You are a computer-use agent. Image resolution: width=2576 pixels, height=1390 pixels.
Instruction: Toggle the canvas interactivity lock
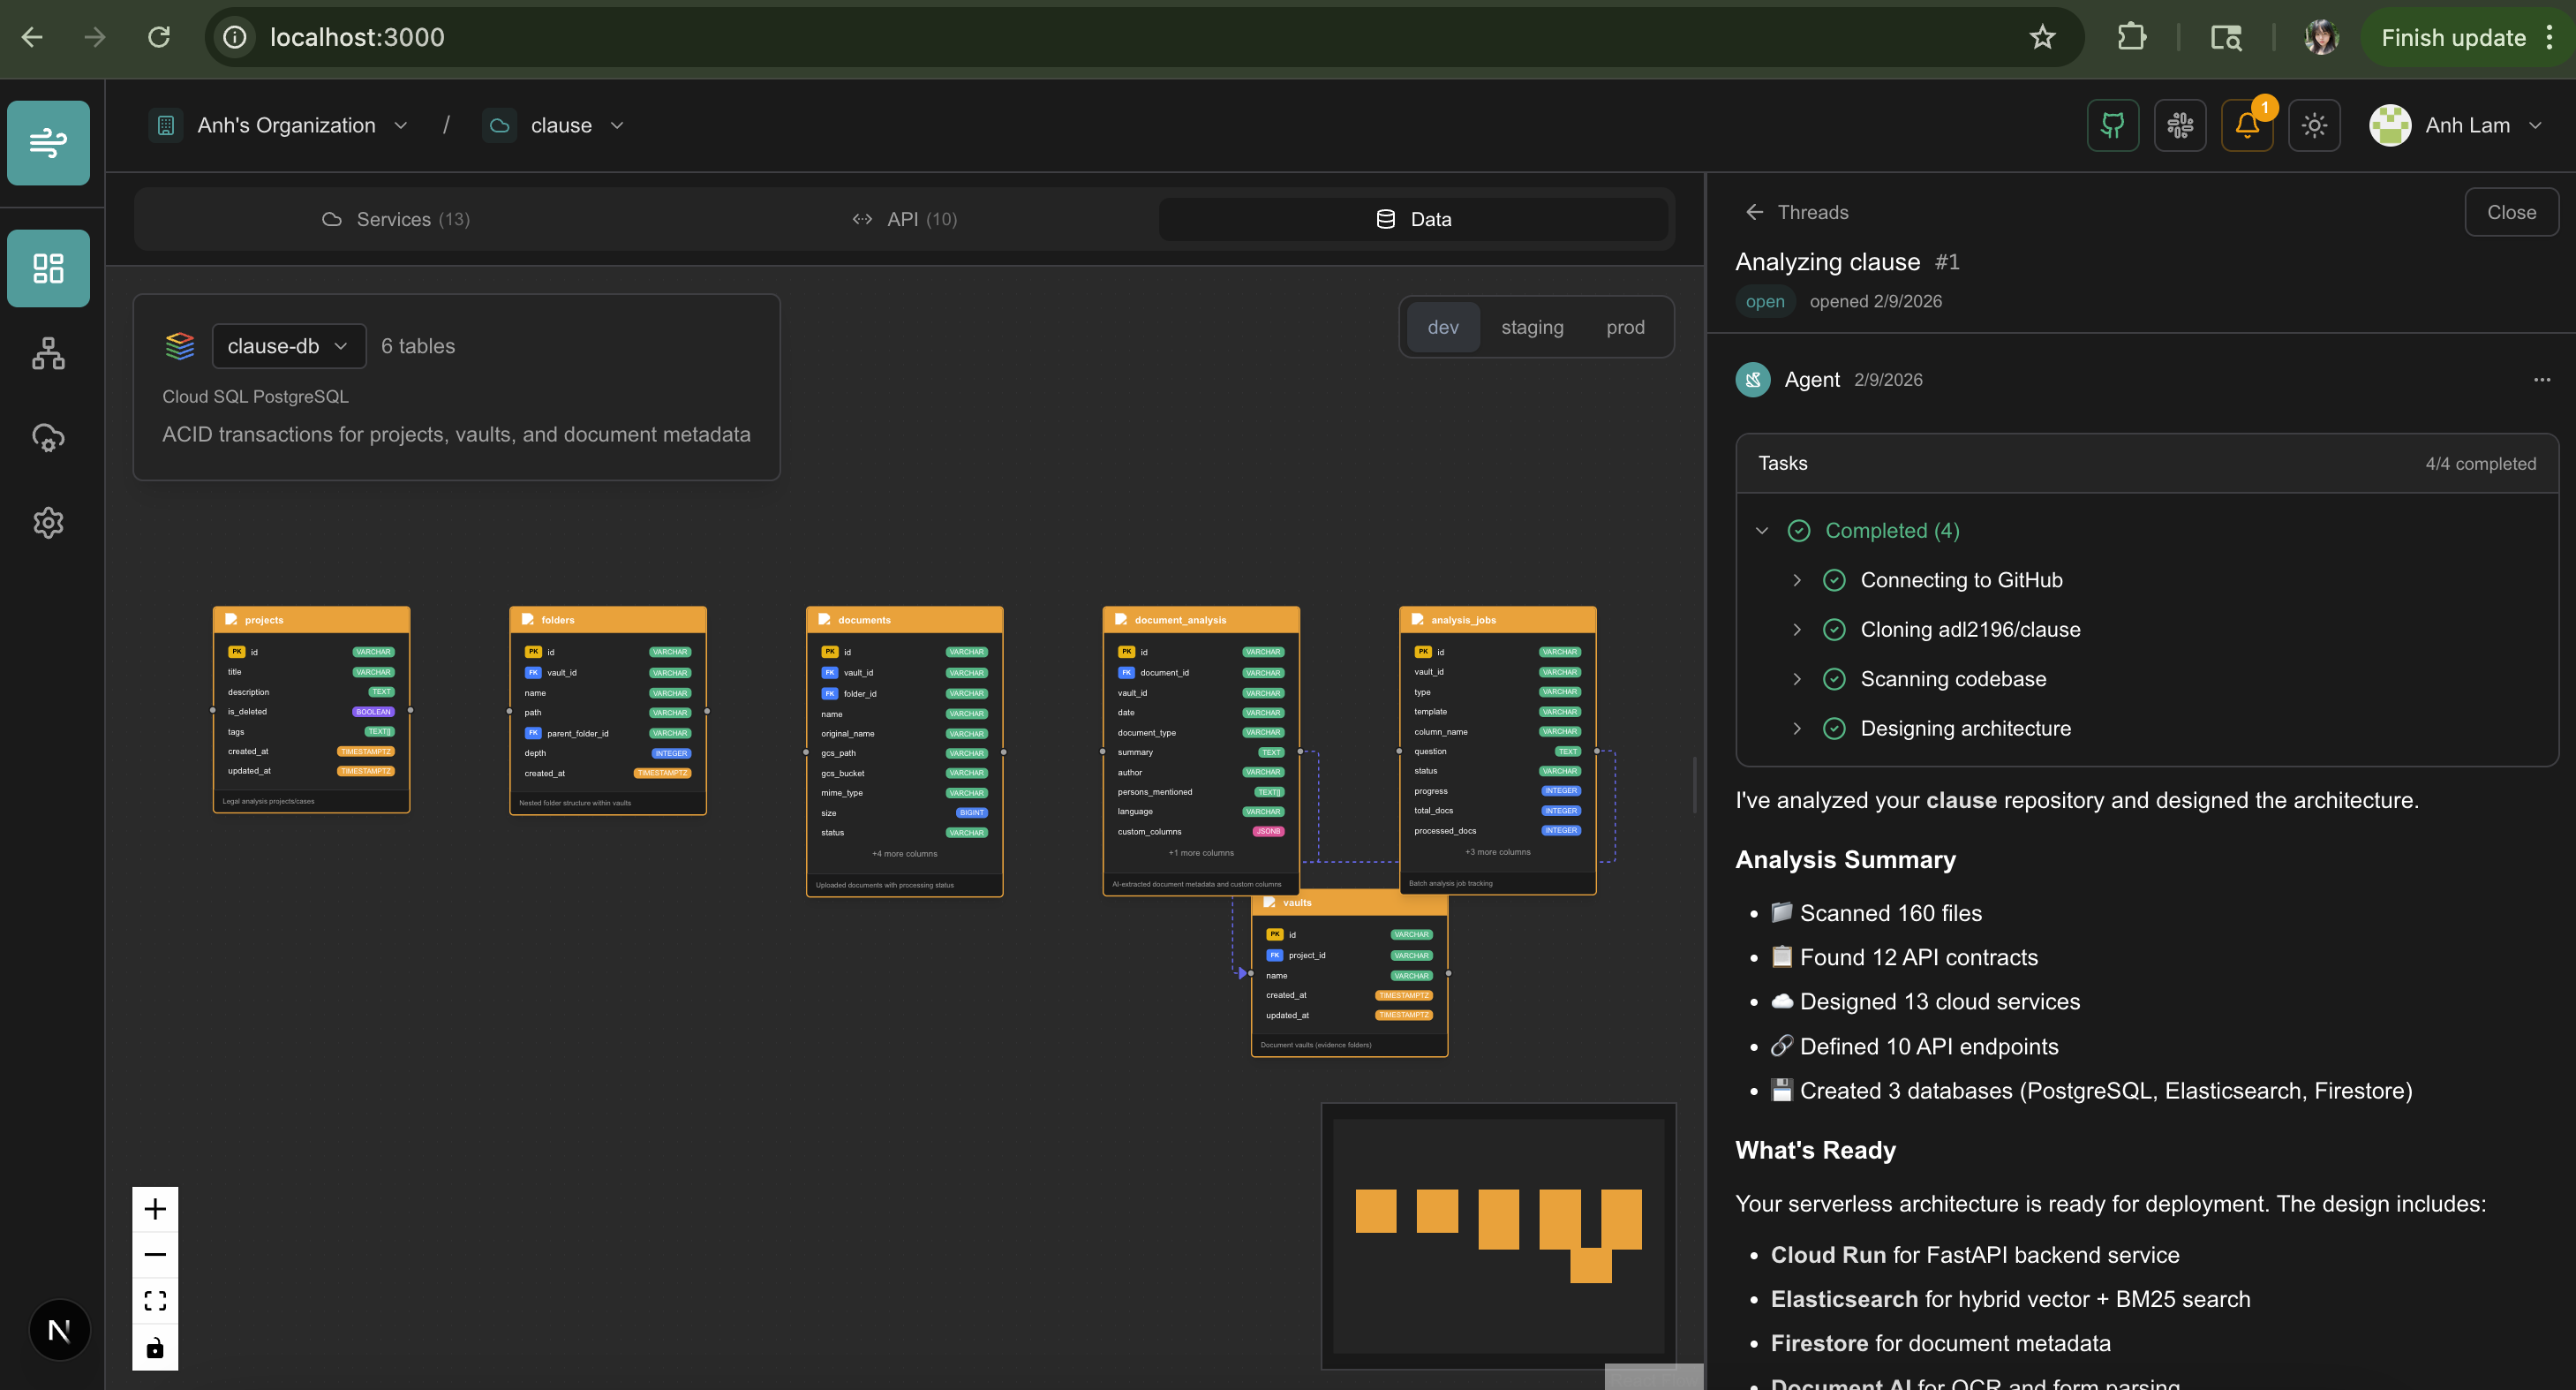[x=155, y=1347]
